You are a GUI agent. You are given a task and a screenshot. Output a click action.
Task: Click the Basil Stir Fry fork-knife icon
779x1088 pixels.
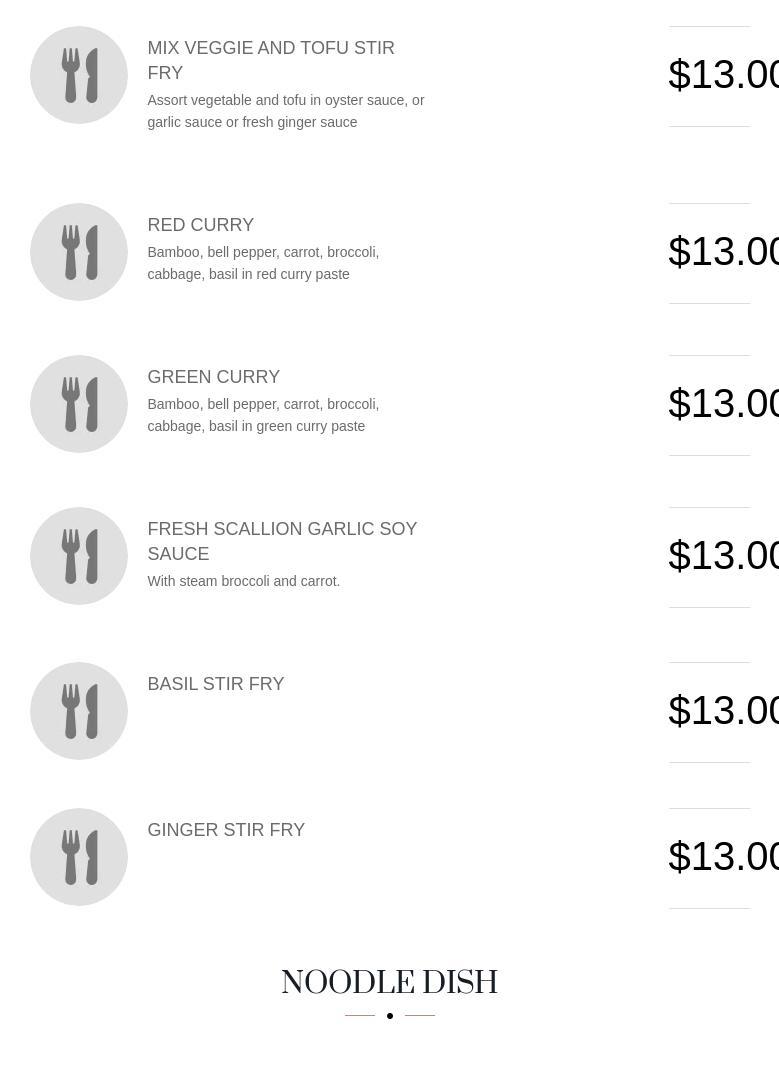79,711
